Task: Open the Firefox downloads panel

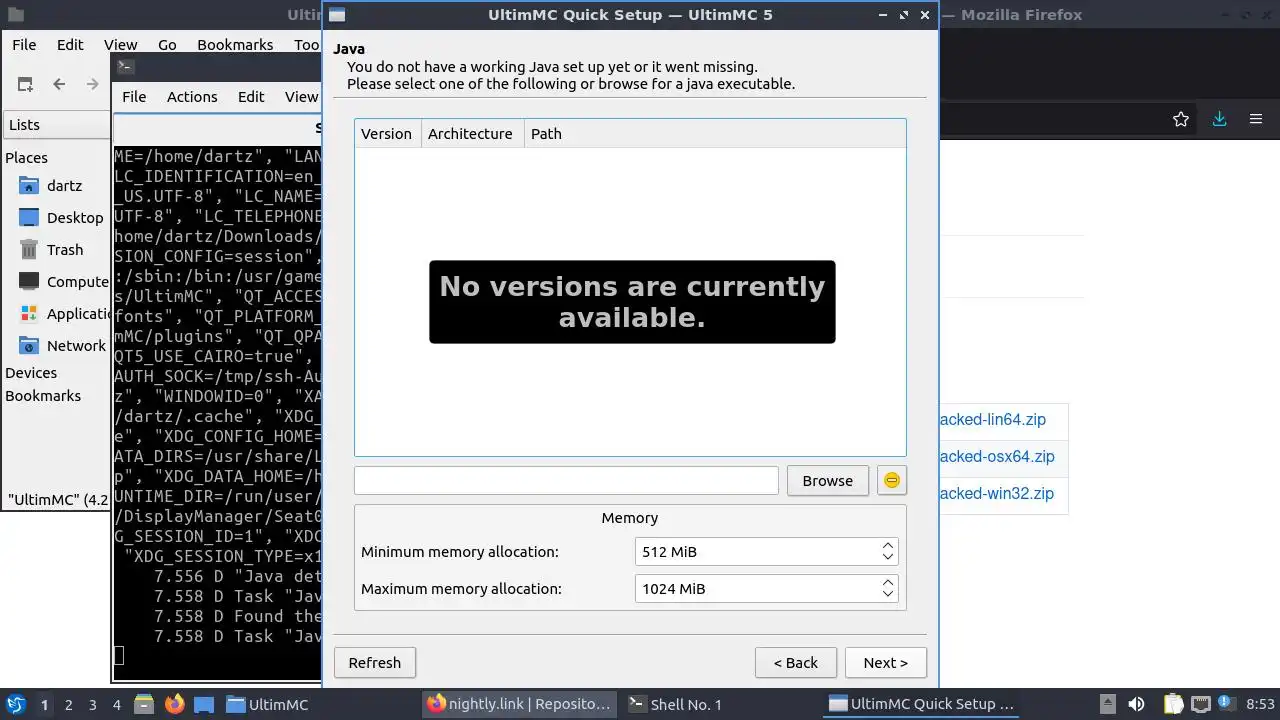Action: pyautogui.click(x=1219, y=119)
